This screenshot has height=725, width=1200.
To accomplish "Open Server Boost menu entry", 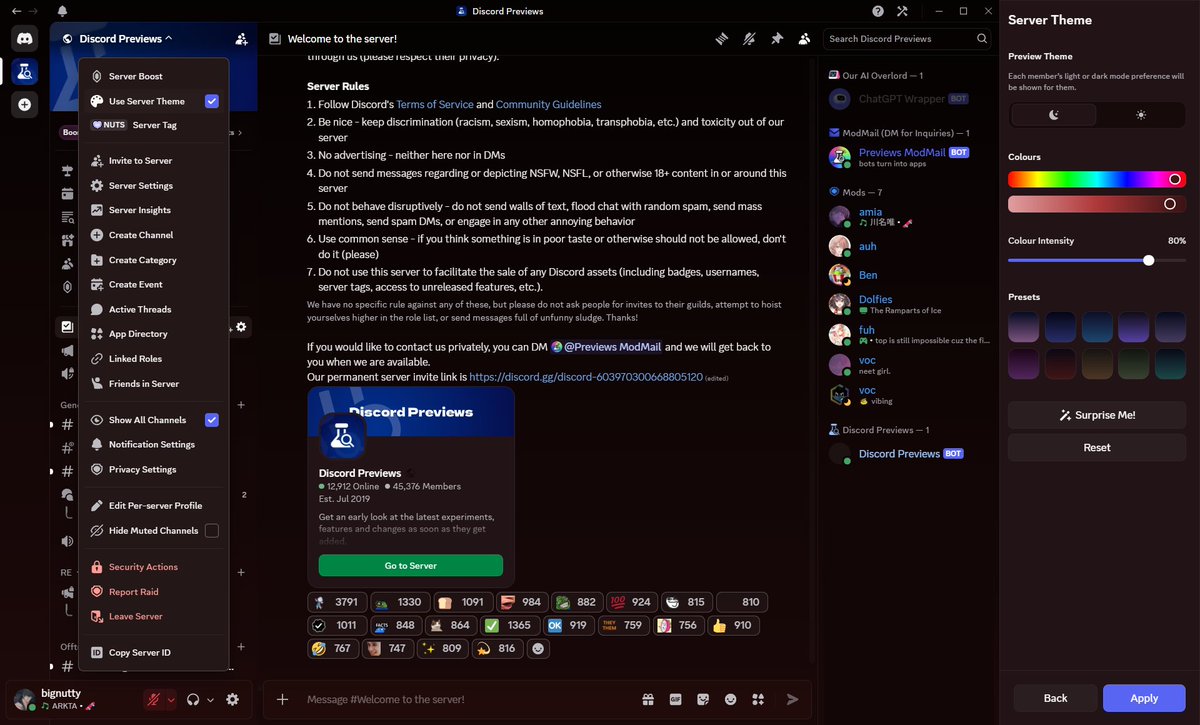I will 154,76.
